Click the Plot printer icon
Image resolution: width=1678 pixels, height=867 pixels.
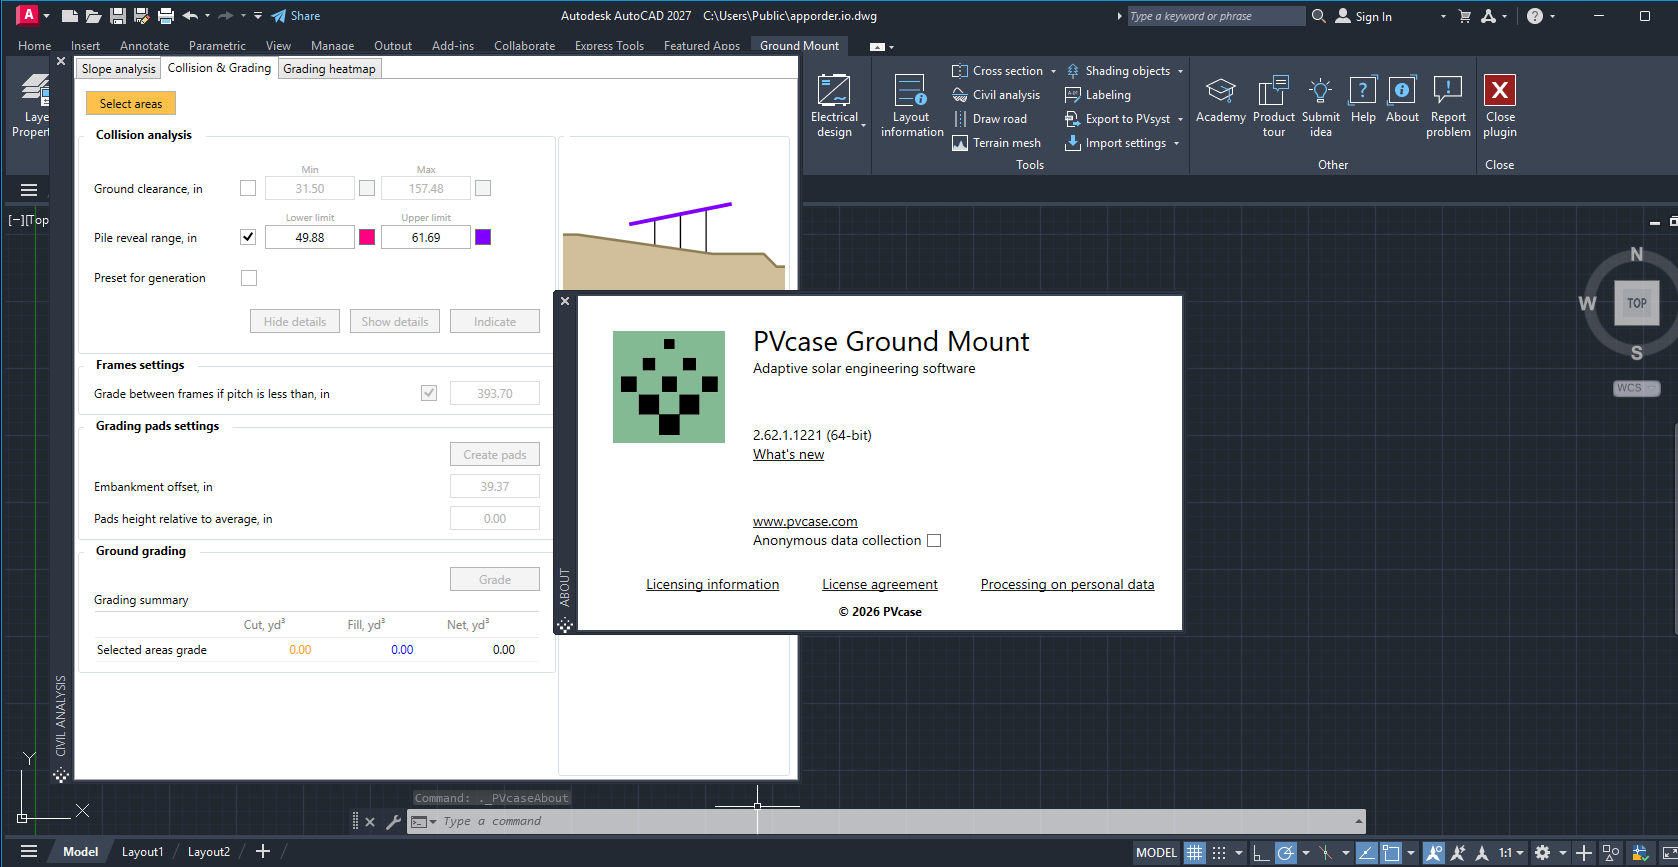(x=166, y=16)
